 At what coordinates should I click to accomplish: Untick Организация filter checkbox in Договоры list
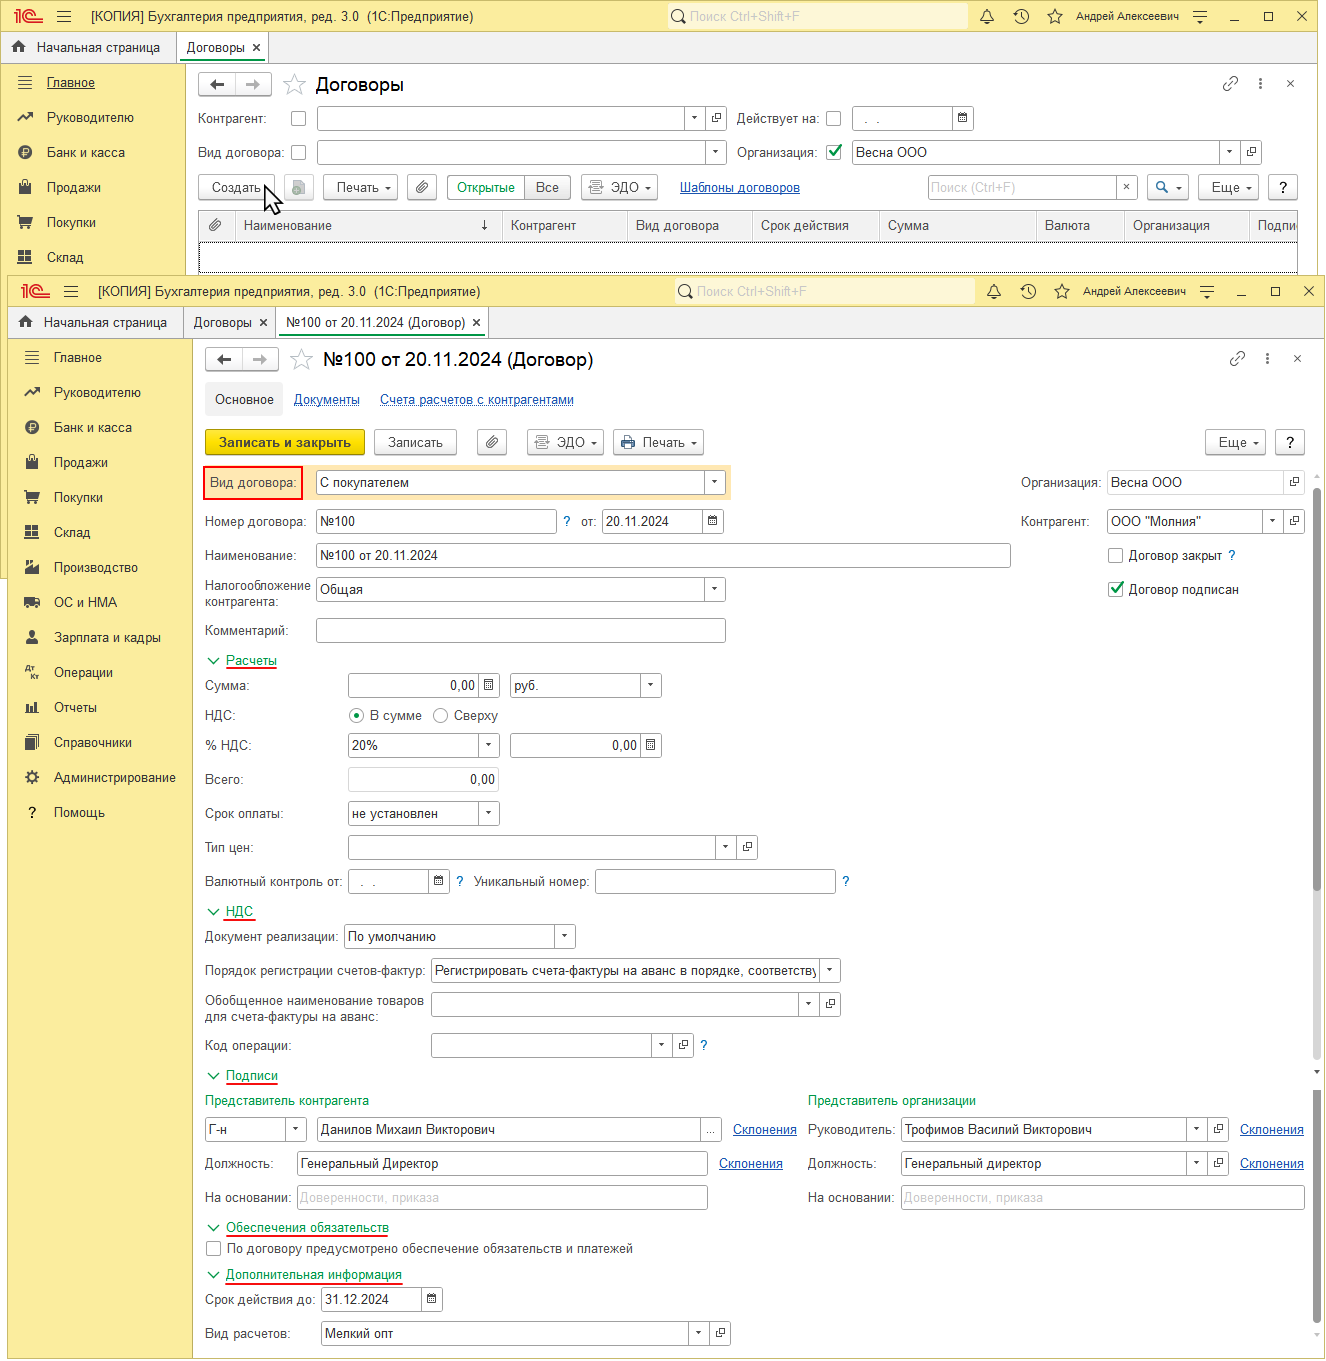point(834,152)
